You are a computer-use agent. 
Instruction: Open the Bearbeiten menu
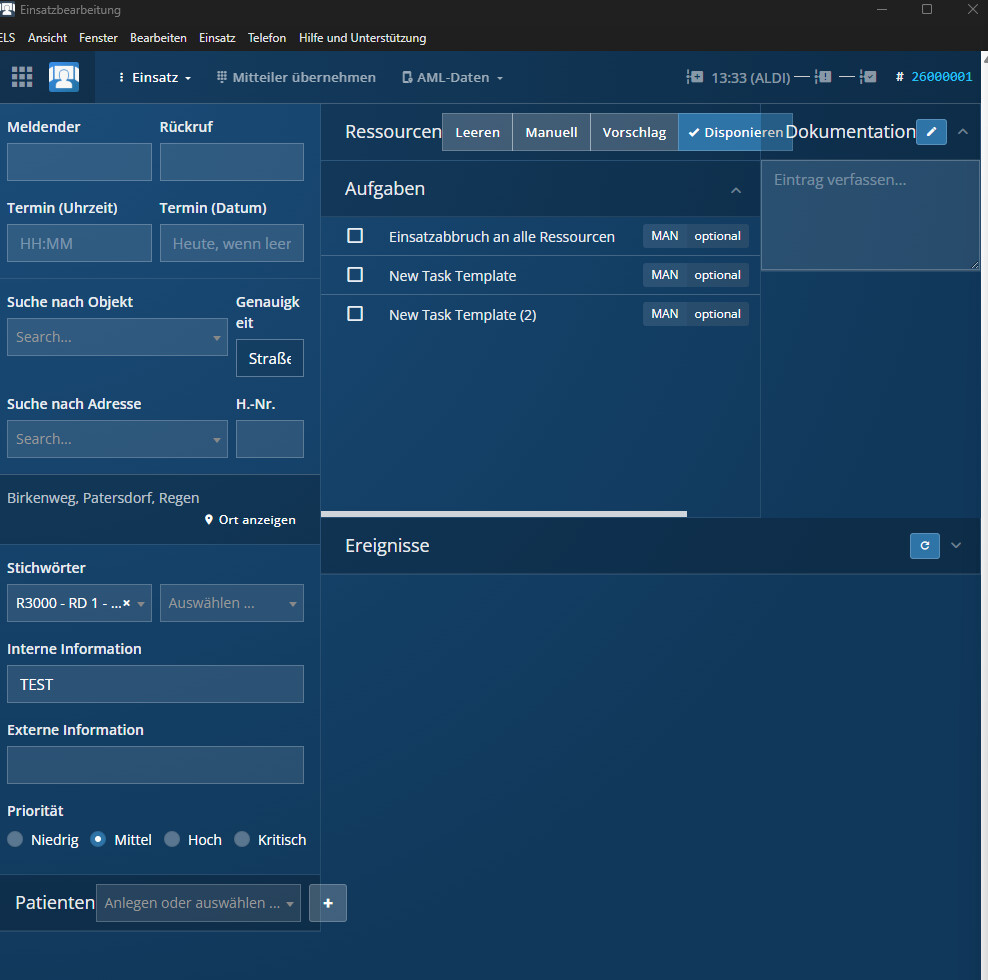(x=158, y=38)
